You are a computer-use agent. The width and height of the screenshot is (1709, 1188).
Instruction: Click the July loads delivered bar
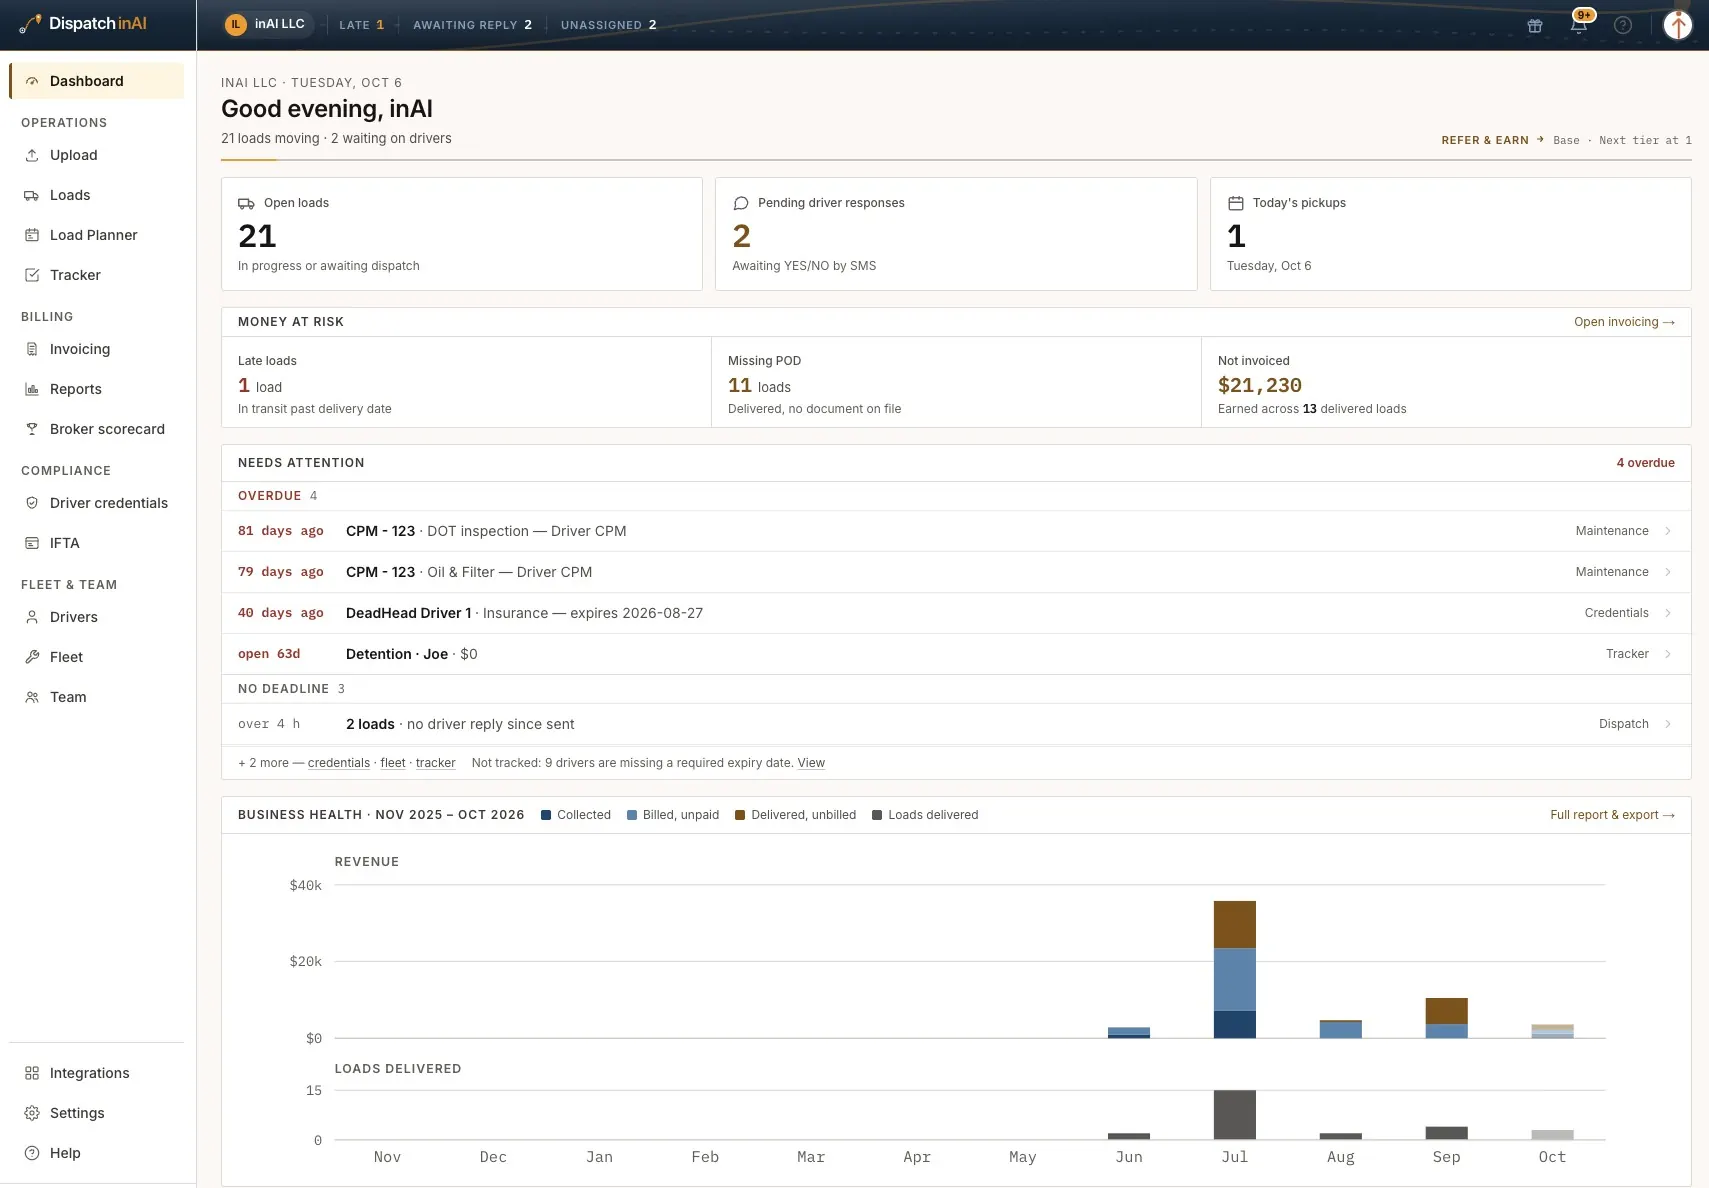click(1235, 1115)
